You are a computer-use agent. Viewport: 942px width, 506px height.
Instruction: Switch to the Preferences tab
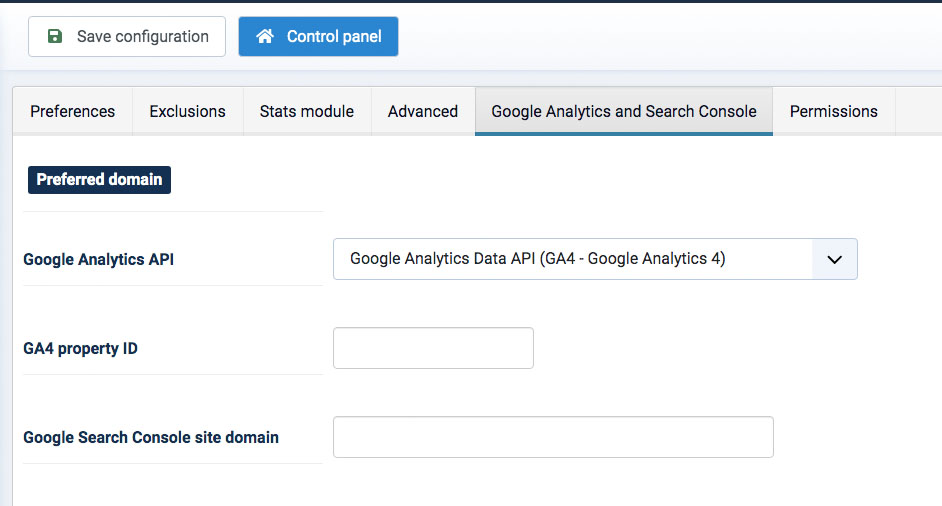72,111
